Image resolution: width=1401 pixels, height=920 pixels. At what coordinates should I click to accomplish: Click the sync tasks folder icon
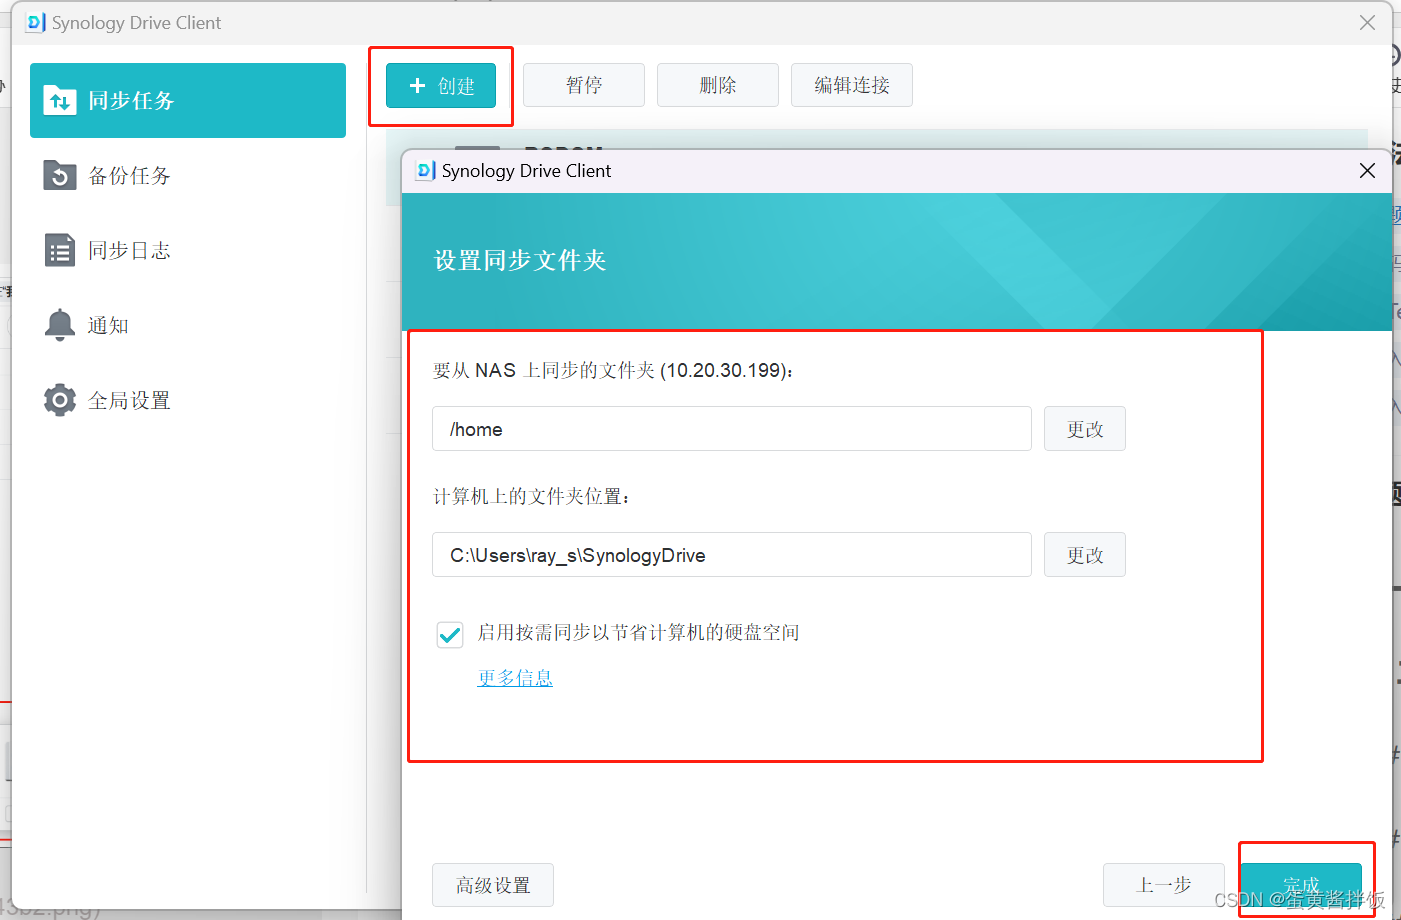pyautogui.click(x=60, y=100)
